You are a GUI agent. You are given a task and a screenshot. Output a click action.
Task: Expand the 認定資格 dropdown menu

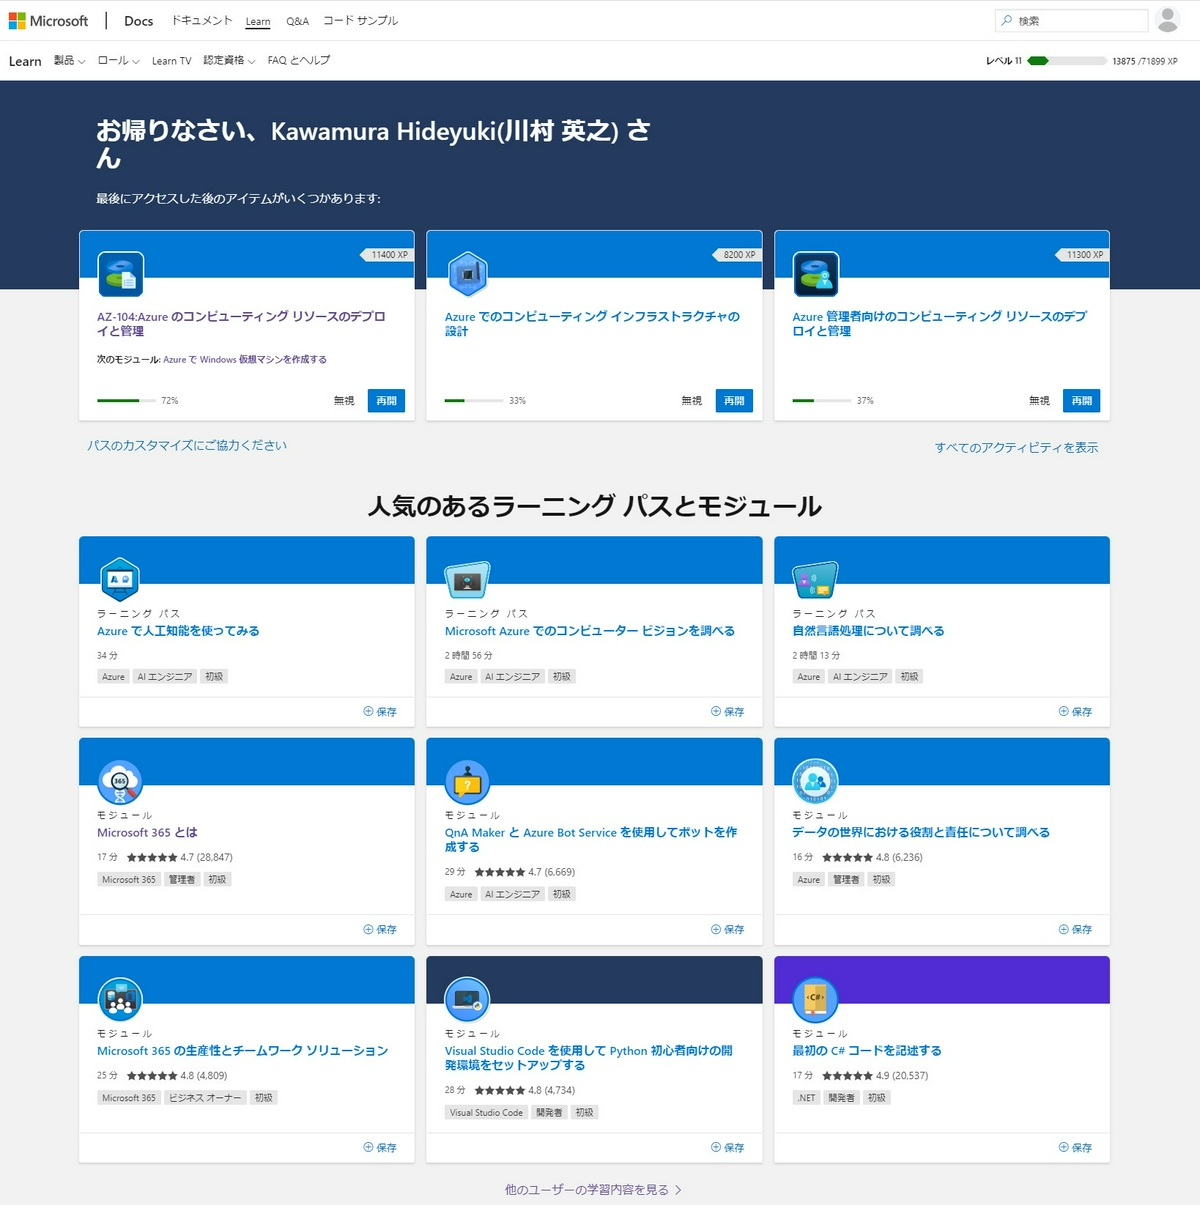[229, 61]
